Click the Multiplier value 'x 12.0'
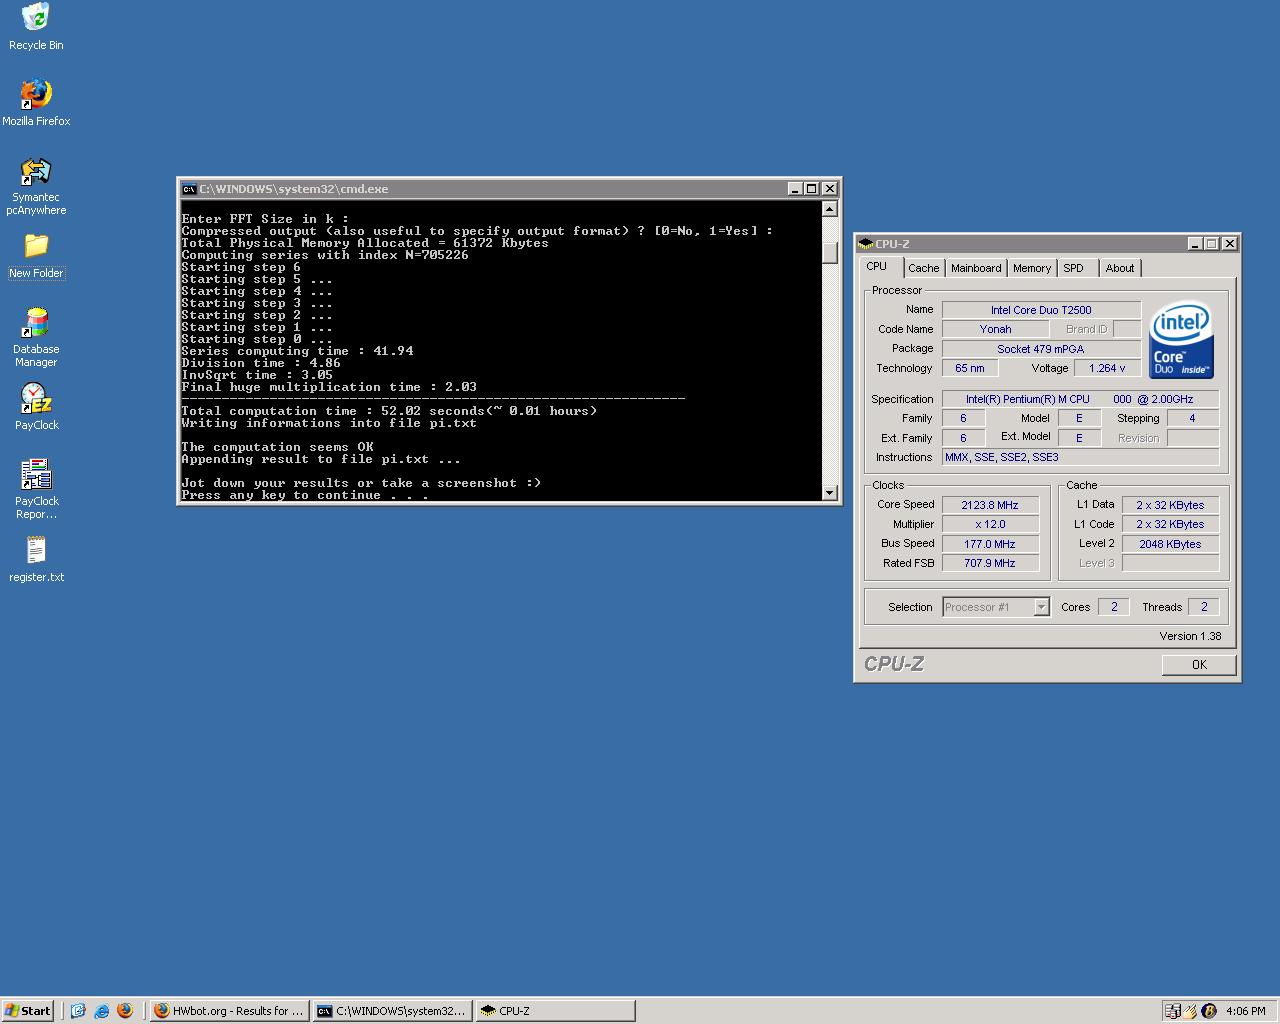This screenshot has height=1024, width=1280. (x=989, y=524)
